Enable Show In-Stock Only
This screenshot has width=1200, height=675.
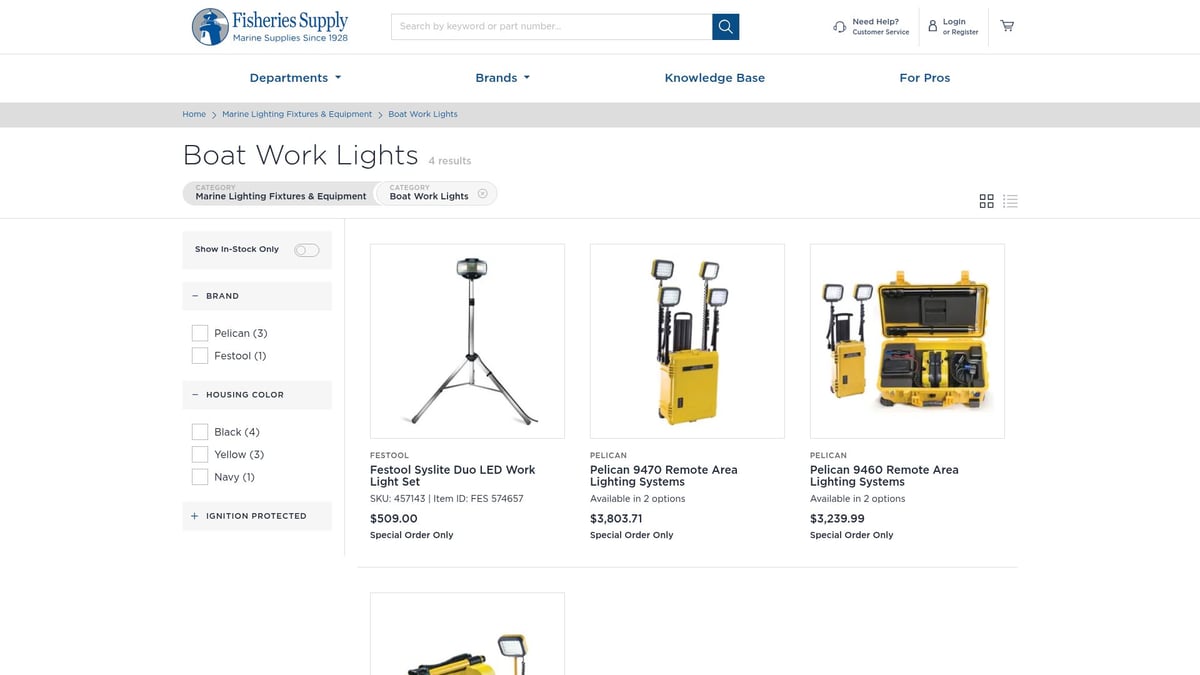[x=307, y=250]
